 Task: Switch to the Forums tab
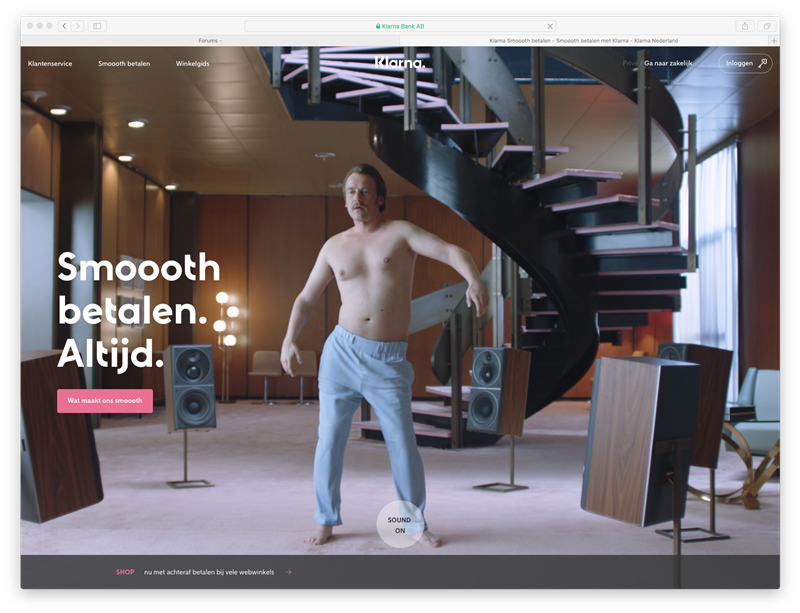pyautogui.click(x=209, y=40)
